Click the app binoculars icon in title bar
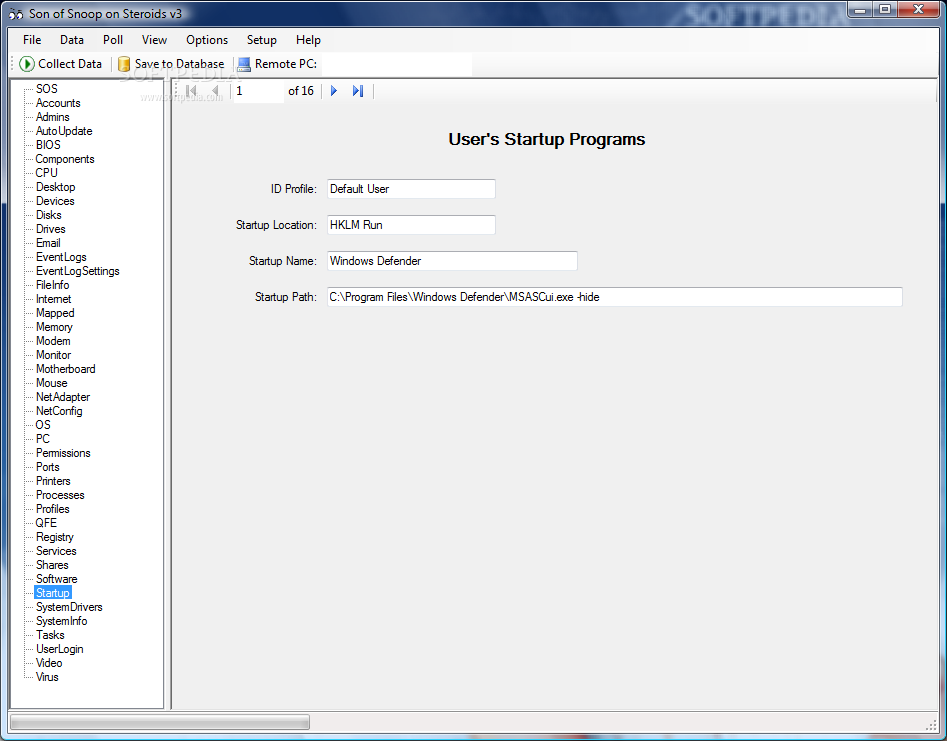The image size is (947, 741). (x=16, y=14)
